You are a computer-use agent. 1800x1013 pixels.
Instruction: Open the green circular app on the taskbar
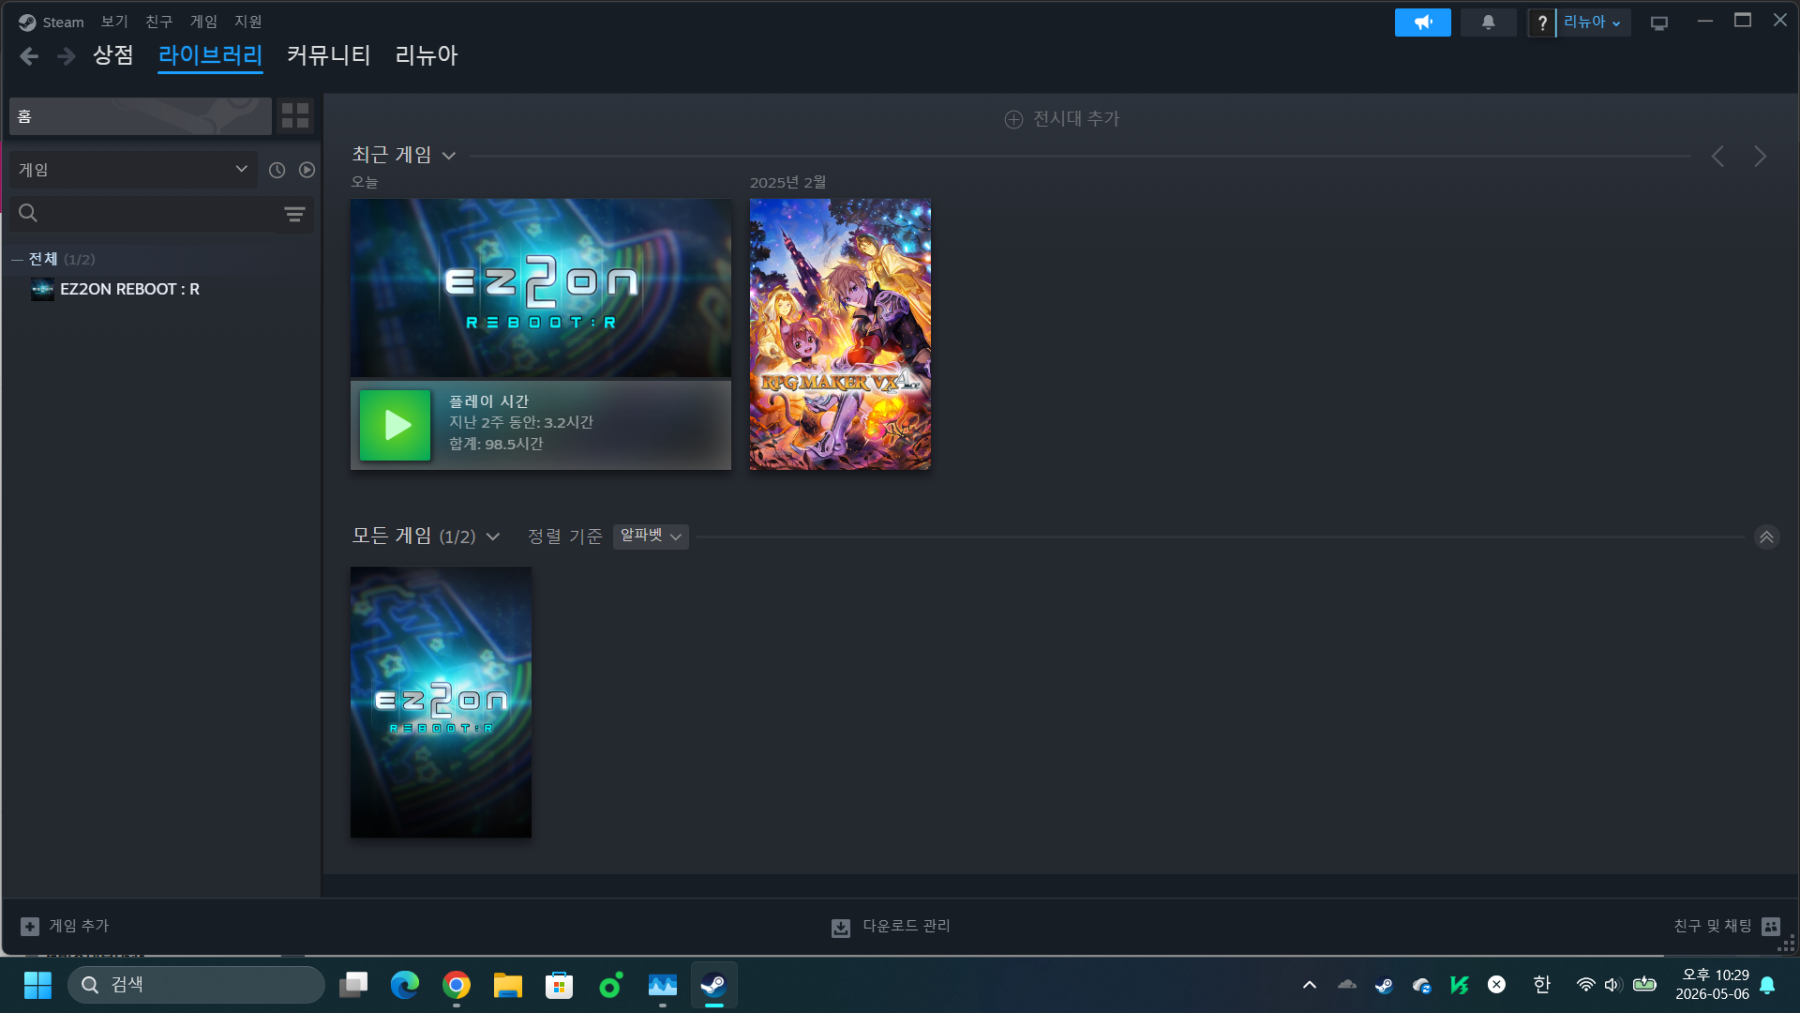click(610, 985)
